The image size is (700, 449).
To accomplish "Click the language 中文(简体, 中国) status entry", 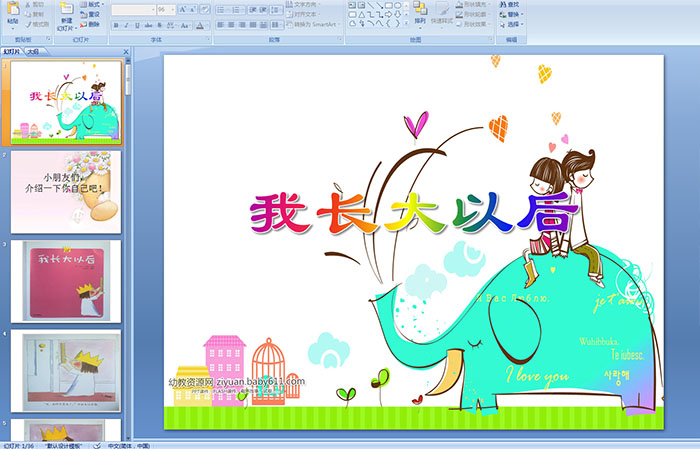I will (x=129, y=445).
